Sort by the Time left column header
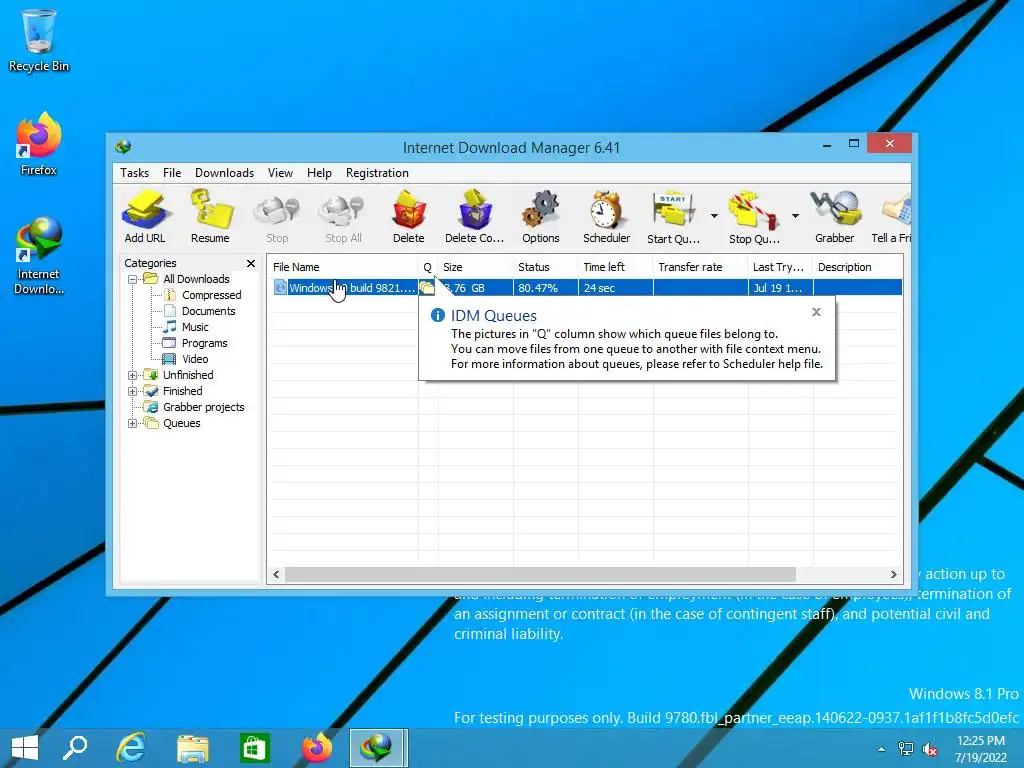 [x=615, y=267]
